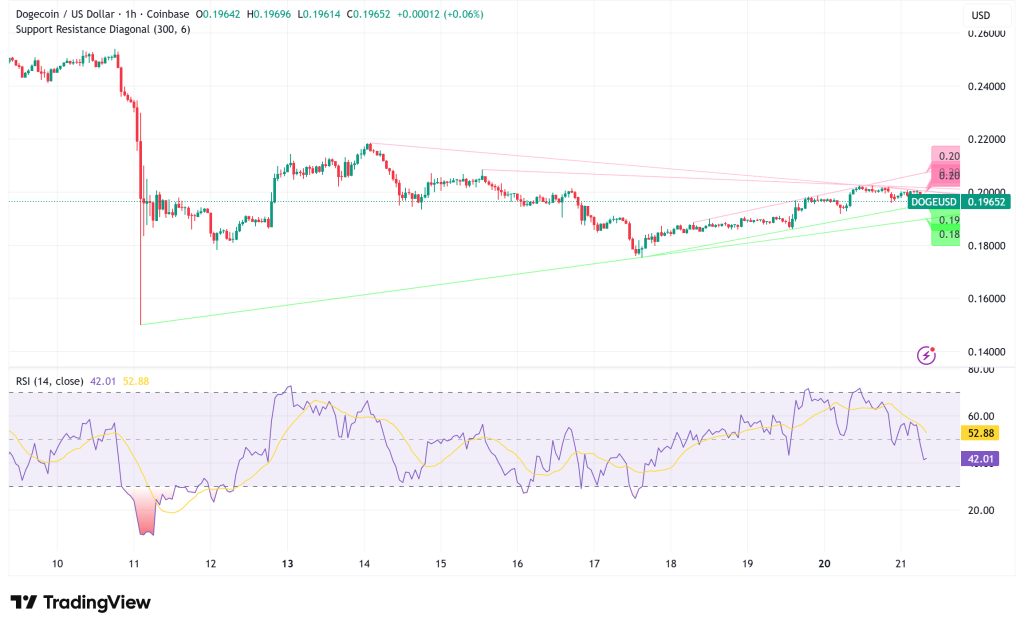Click the 0.16000 price axis level
1024x629 pixels.
pos(987,299)
